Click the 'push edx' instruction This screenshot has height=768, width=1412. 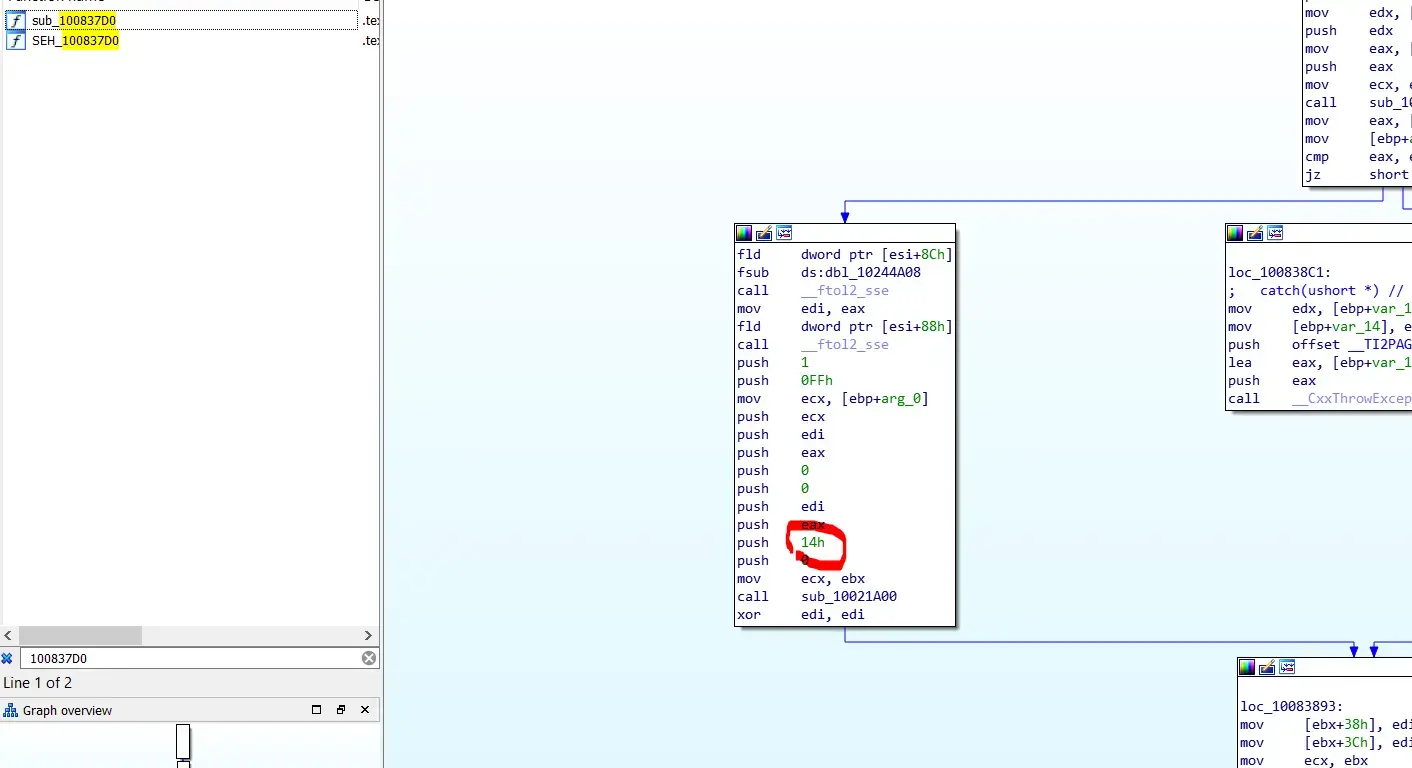pyautogui.click(x=1349, y=31)
